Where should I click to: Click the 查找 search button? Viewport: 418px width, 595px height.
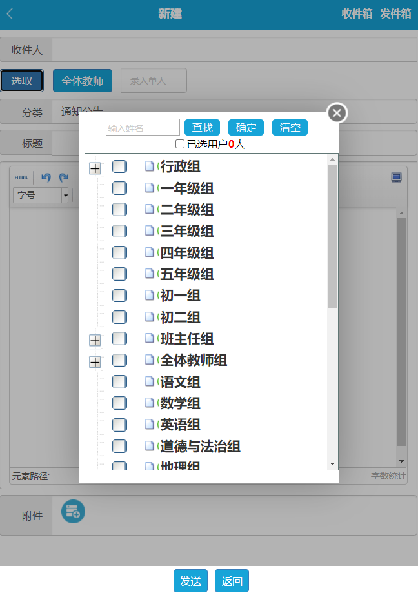(x=202, y=128)
